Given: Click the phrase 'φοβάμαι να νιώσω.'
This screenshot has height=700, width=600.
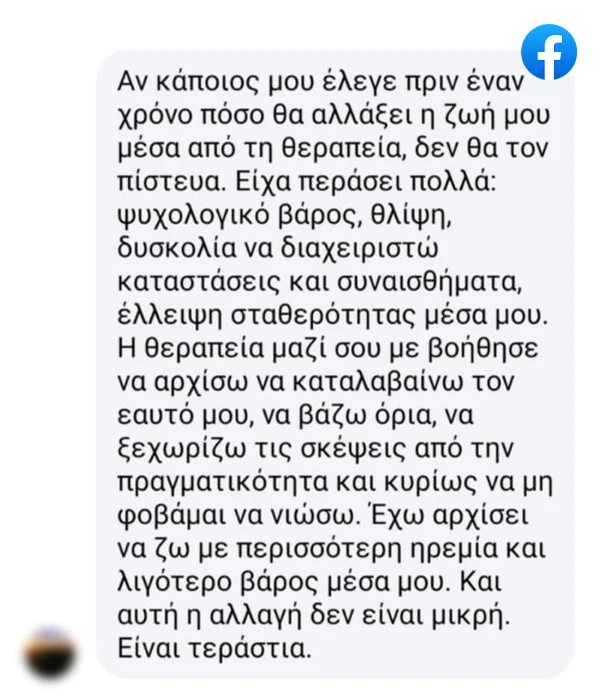Looking at the screenshot, I should click(x=238, y=516).
